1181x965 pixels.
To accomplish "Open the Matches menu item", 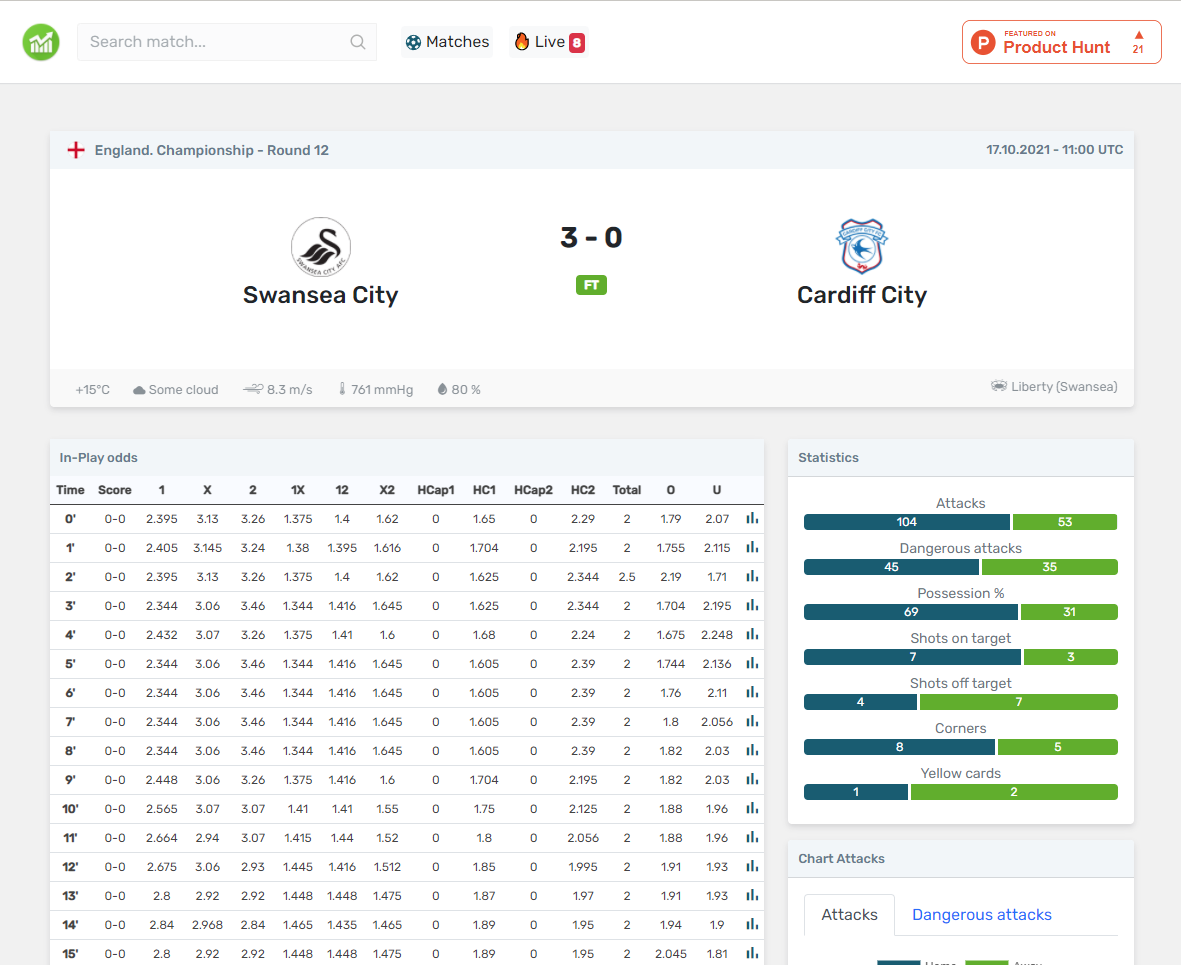I will pos(447,42).
